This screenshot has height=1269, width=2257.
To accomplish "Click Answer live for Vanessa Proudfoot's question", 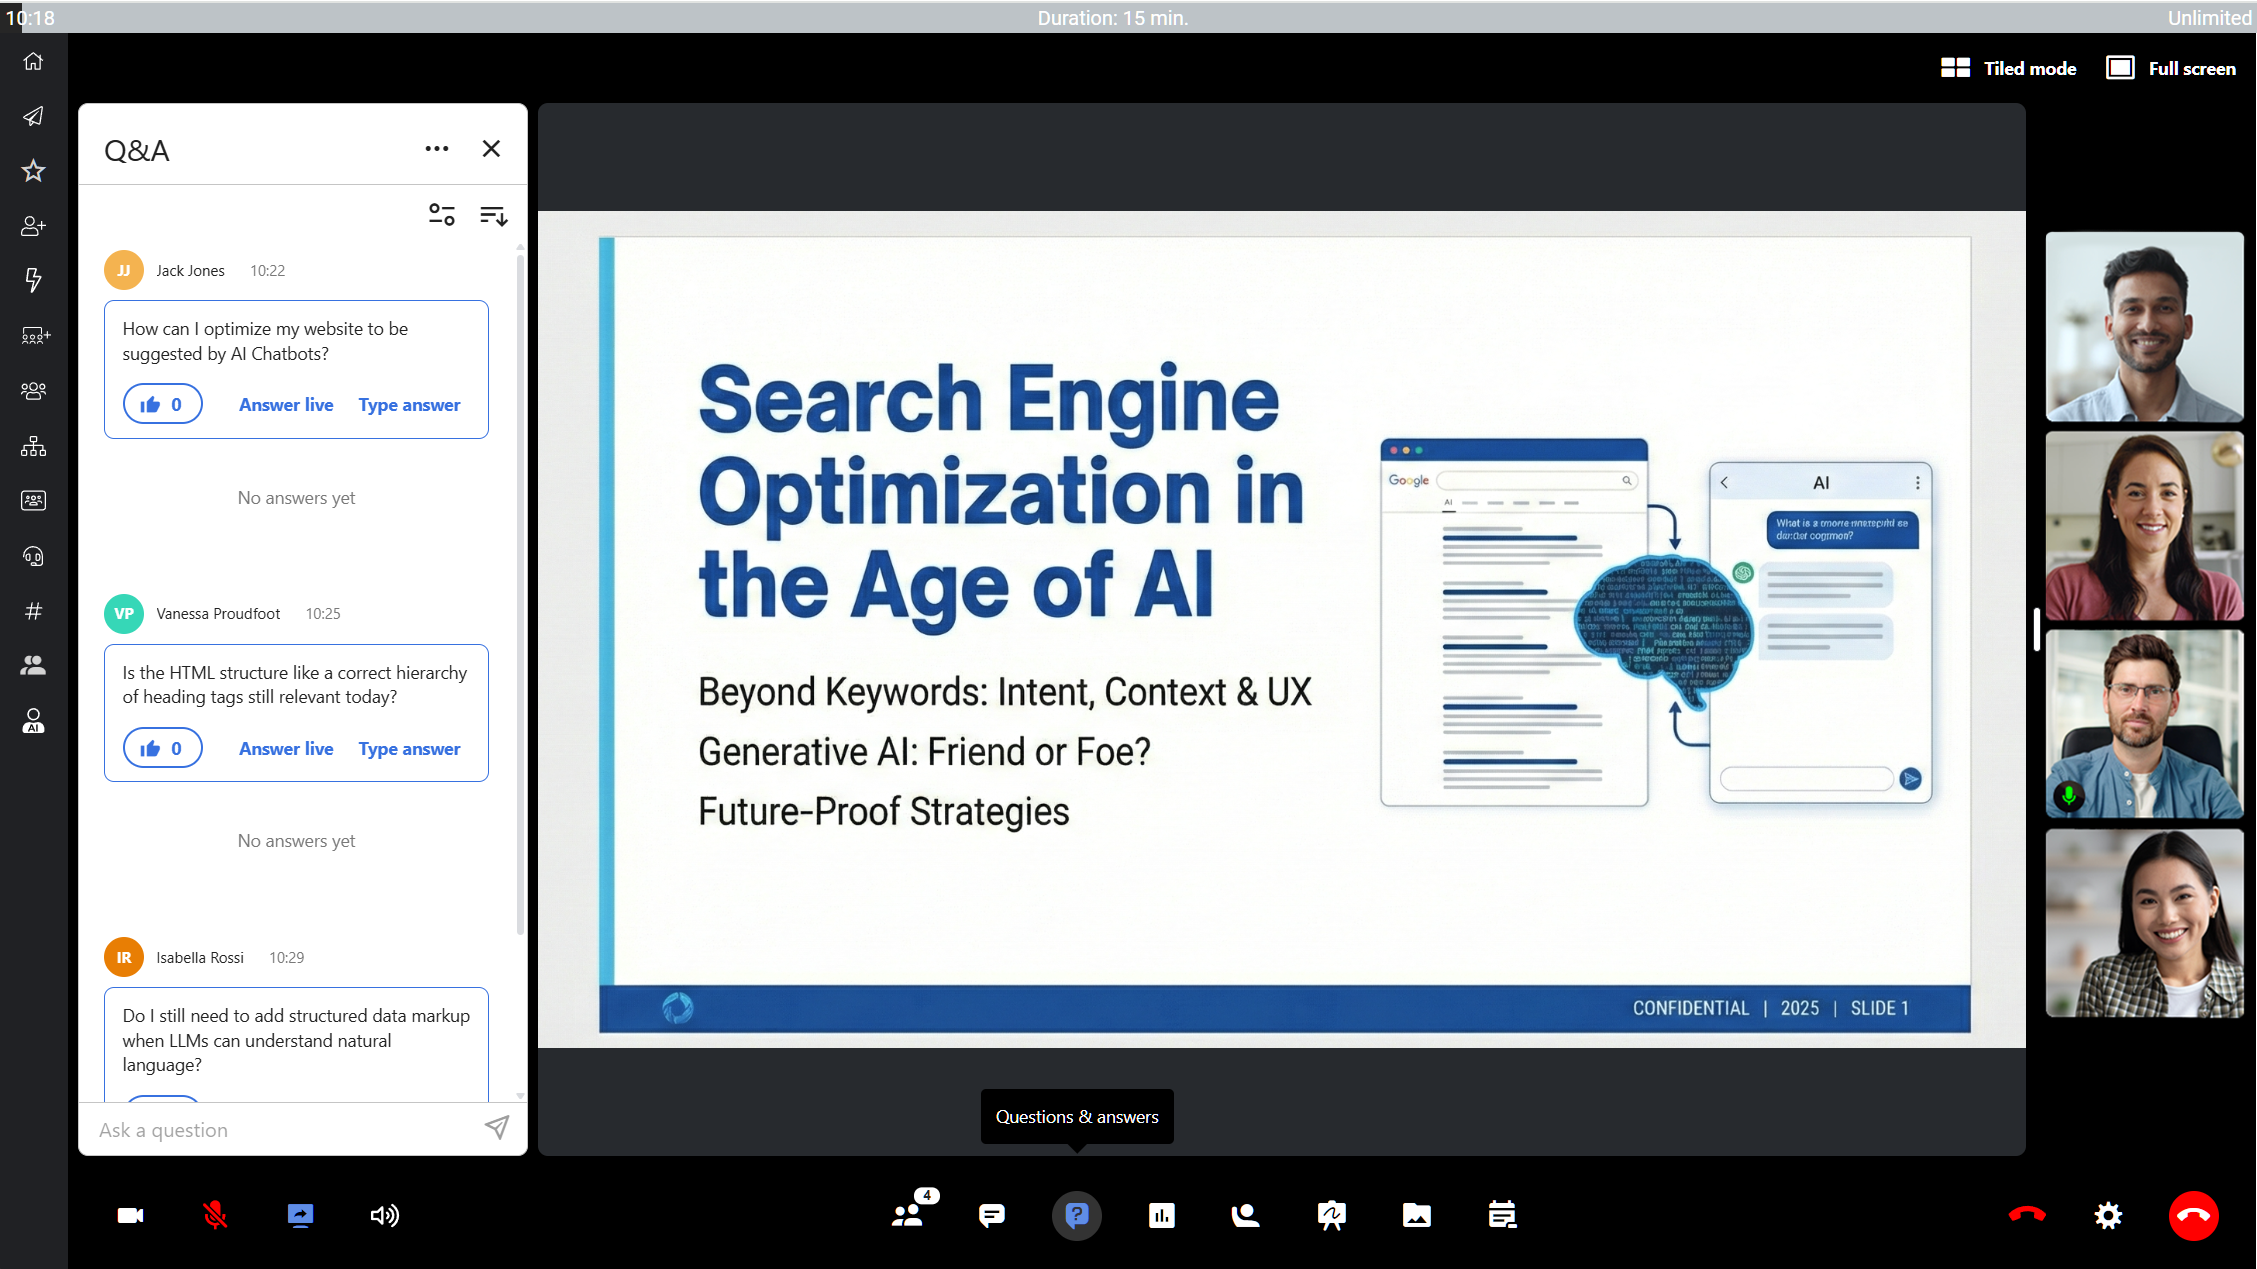I will [x=286, y=749].
